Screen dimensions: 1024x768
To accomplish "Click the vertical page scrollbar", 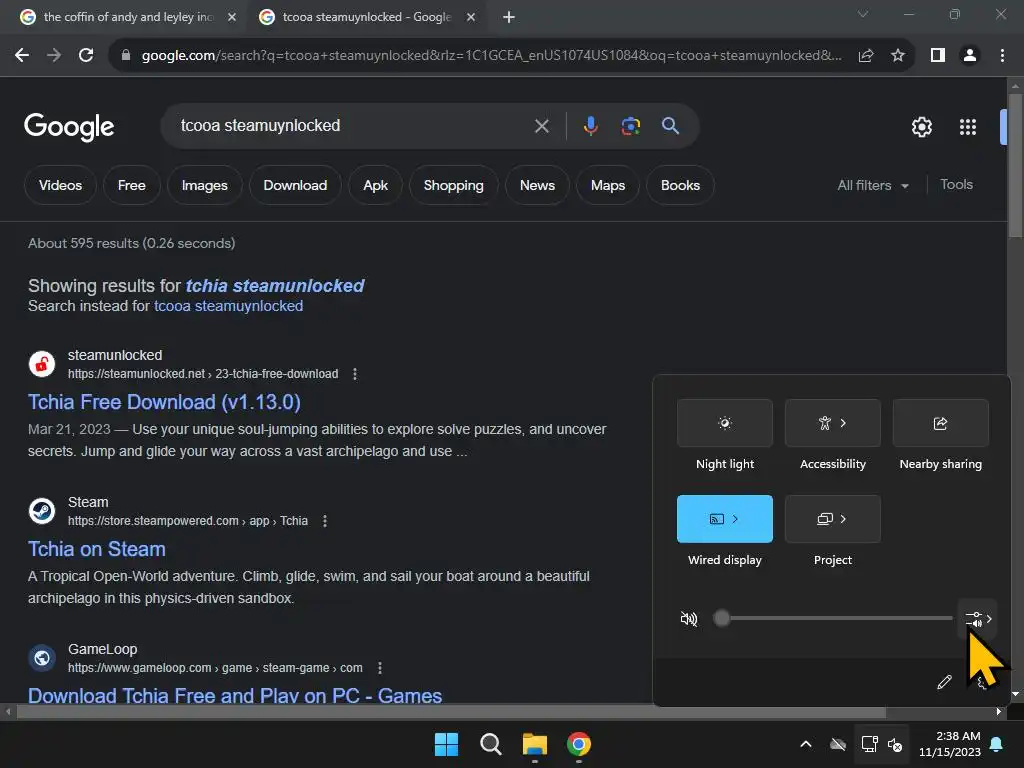I will 1015,165.
